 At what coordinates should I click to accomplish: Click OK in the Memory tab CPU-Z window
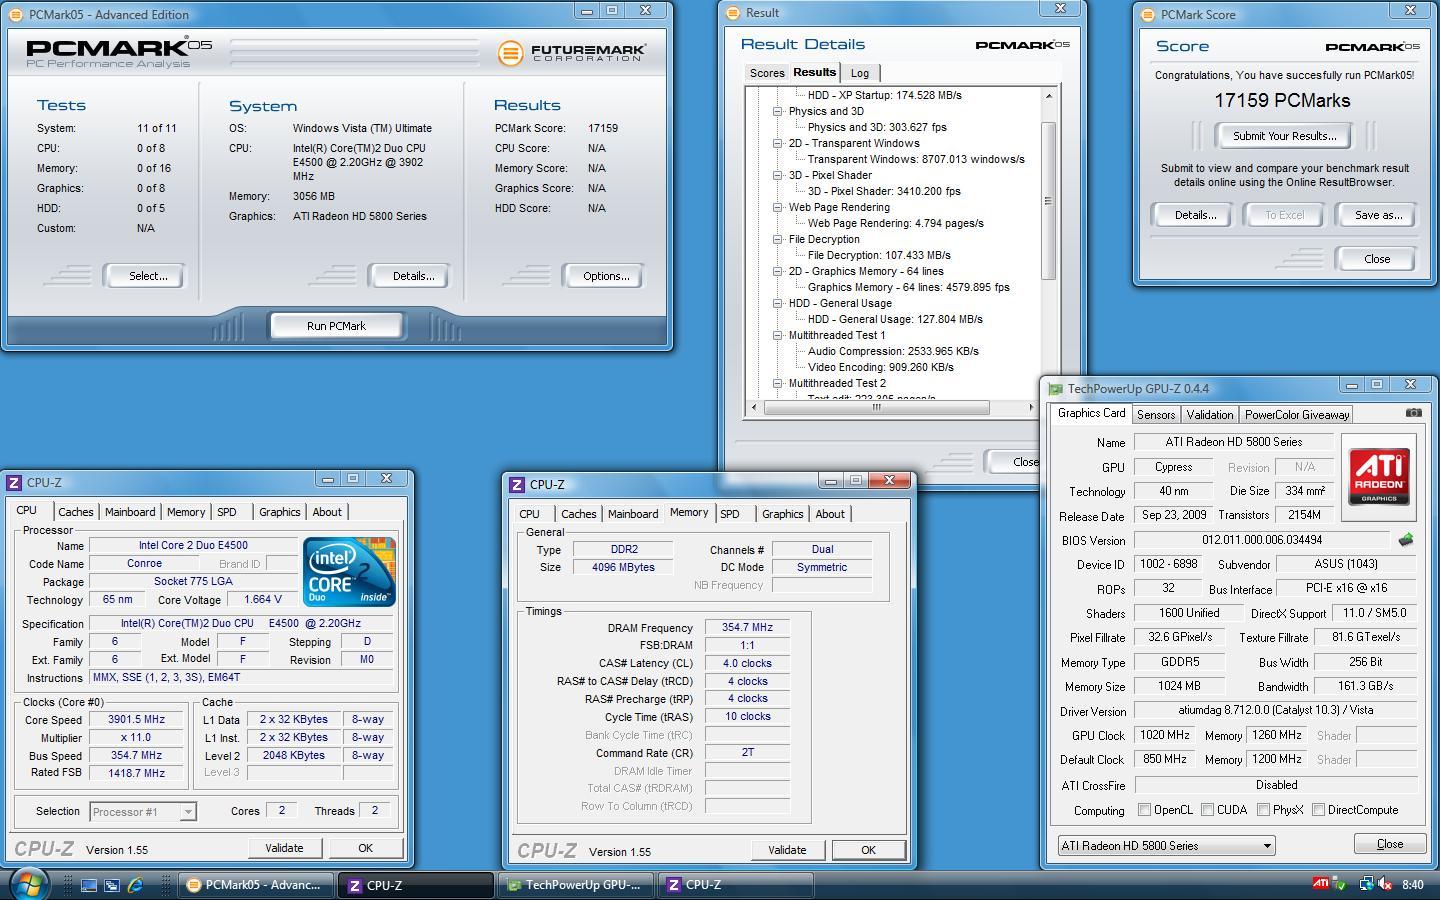pos(868,850)
